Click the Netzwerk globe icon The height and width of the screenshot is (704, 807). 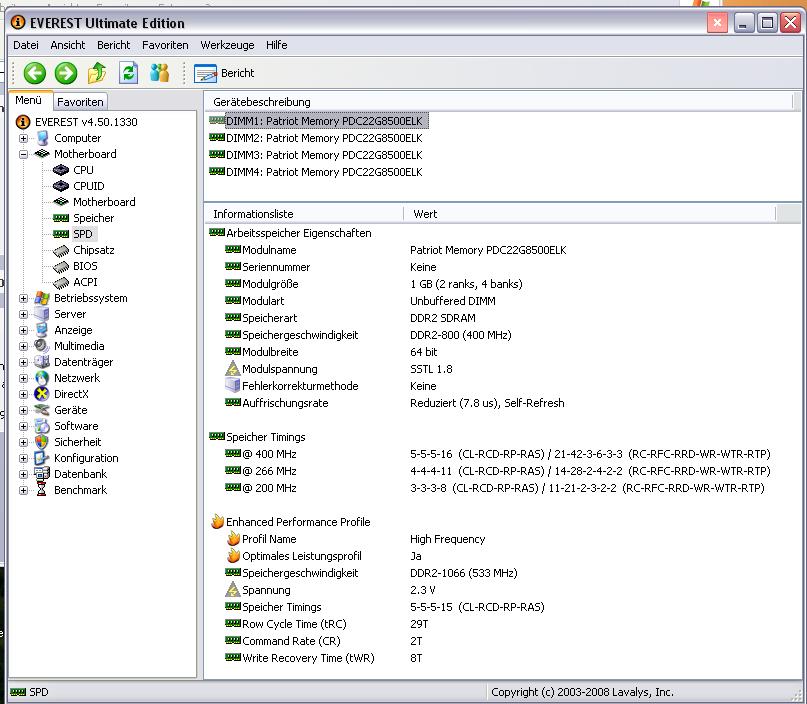(x=42, y=378)
